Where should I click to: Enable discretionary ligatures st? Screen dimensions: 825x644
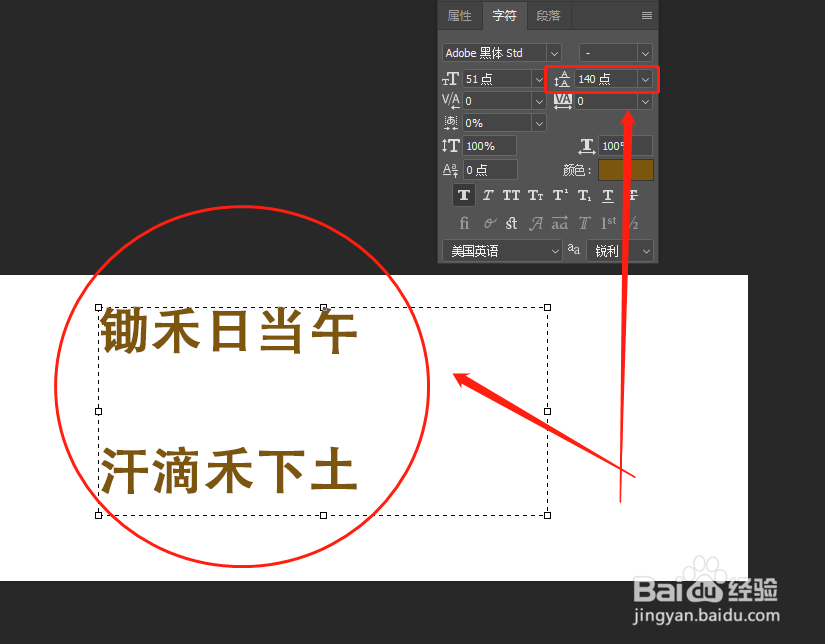click(511, 223)
